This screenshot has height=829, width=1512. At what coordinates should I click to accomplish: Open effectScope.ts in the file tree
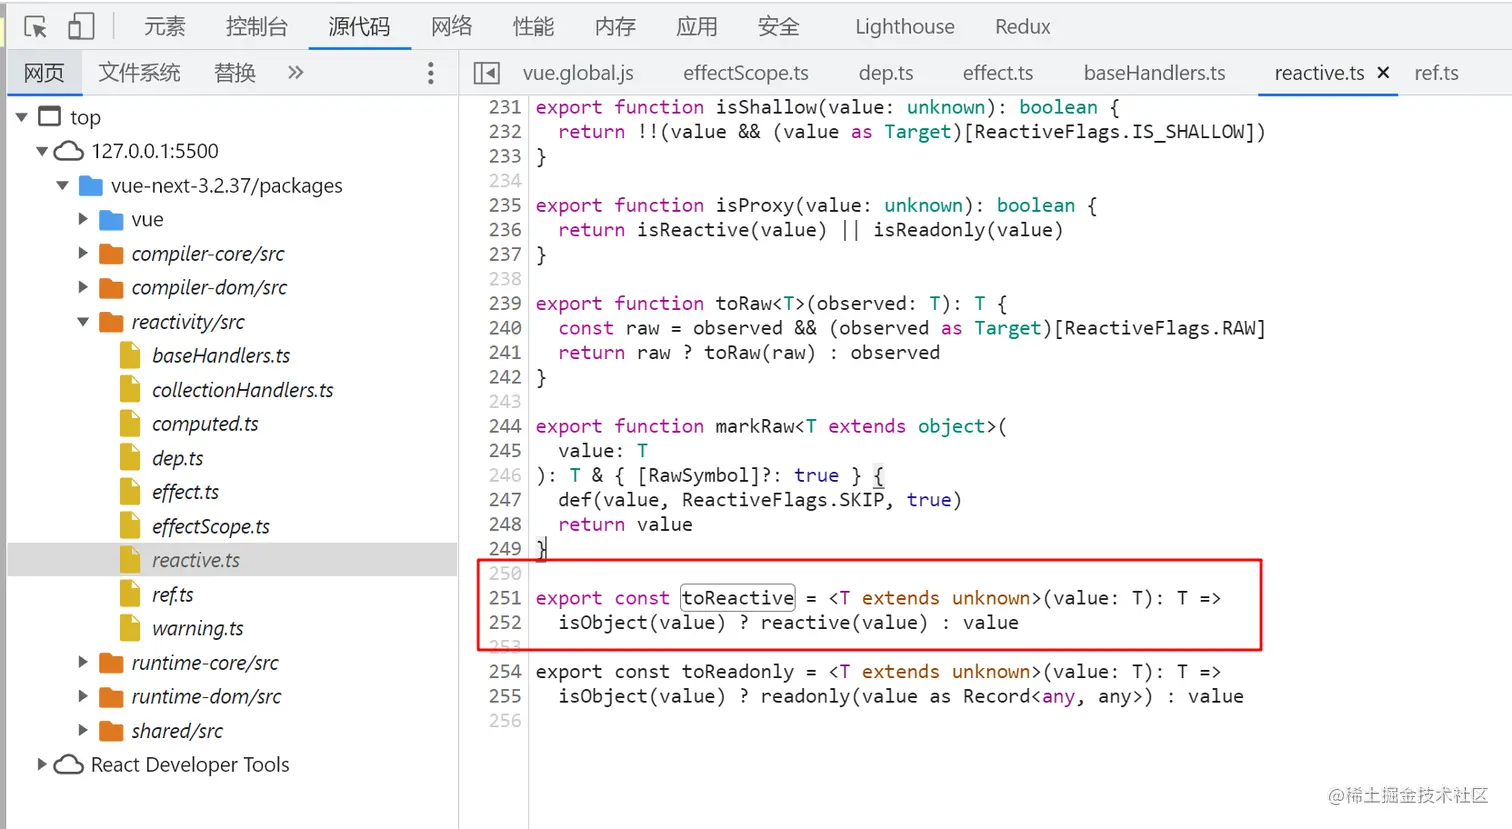[x=210, y=526]
